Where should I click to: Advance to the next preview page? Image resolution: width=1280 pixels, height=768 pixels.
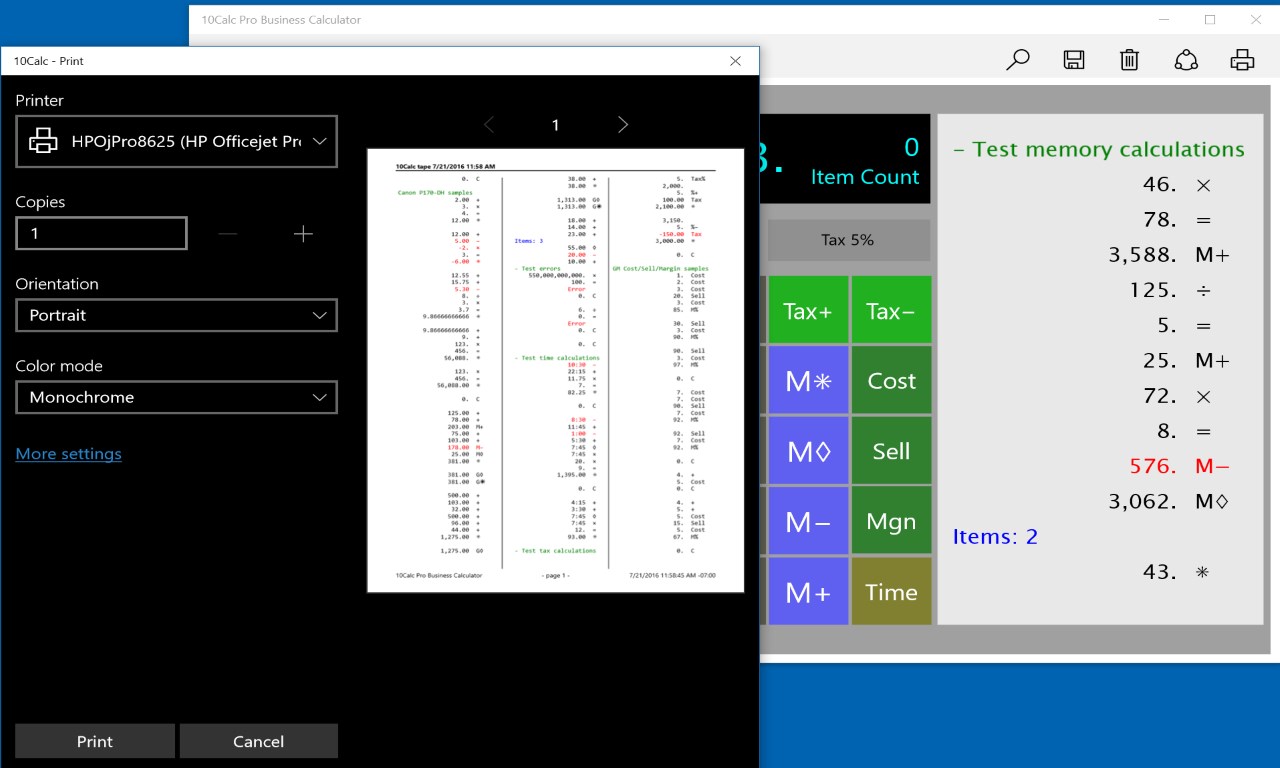tap(622, 124)
